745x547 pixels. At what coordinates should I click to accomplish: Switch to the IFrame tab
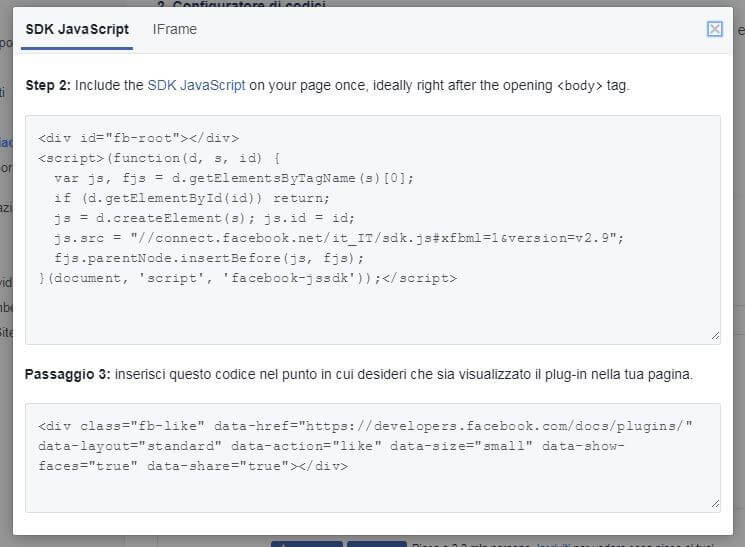tap(174, 29)
